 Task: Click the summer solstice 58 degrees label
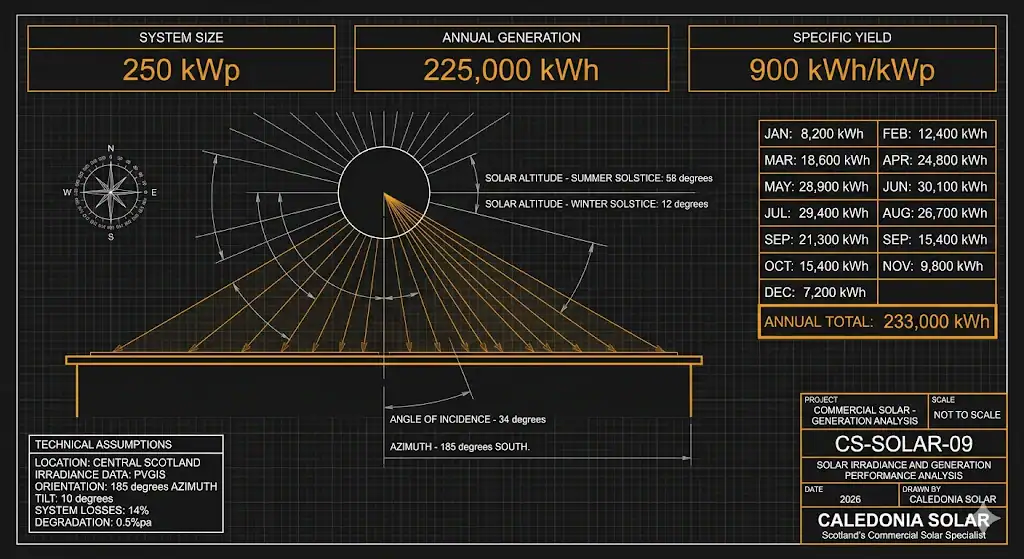(599, 178)
